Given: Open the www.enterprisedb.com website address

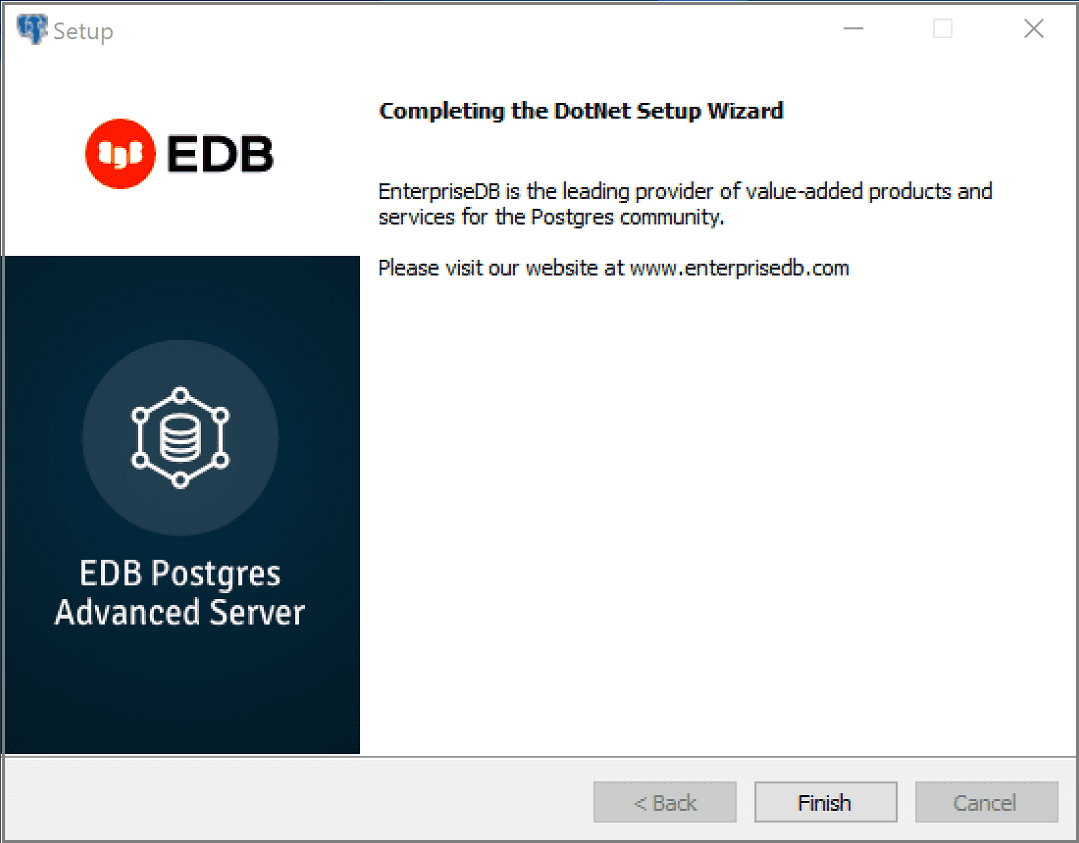Looking at the screenshot, I should click(739, 268).
